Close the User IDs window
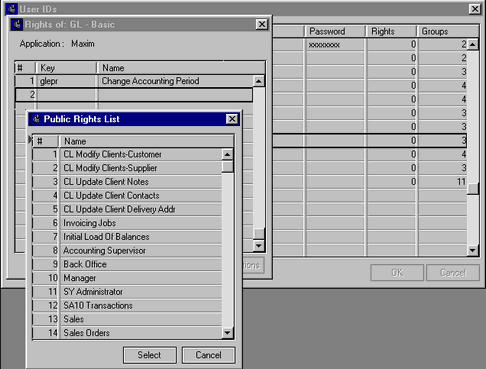Viewport: 486px width, 369px height. 475,9
